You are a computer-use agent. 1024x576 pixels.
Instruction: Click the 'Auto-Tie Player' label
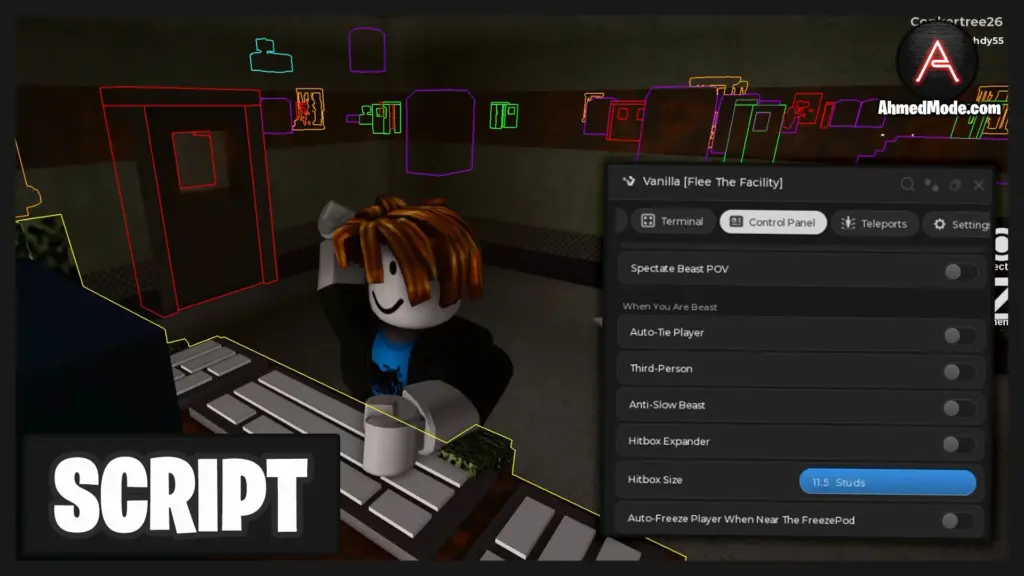coord(666,332)
